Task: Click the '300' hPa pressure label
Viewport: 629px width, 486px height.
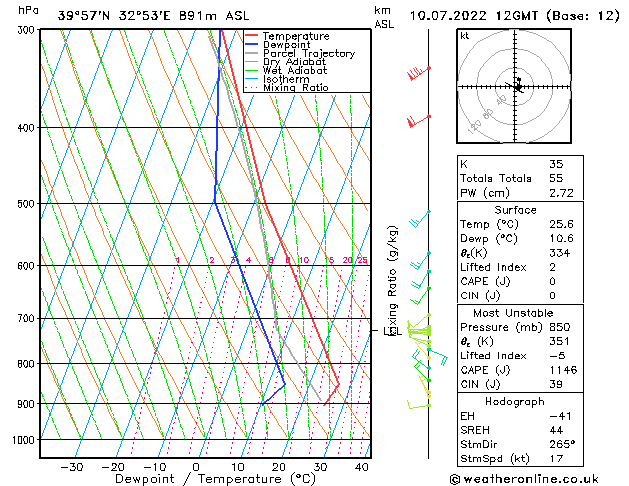Action: pos(28,30)
